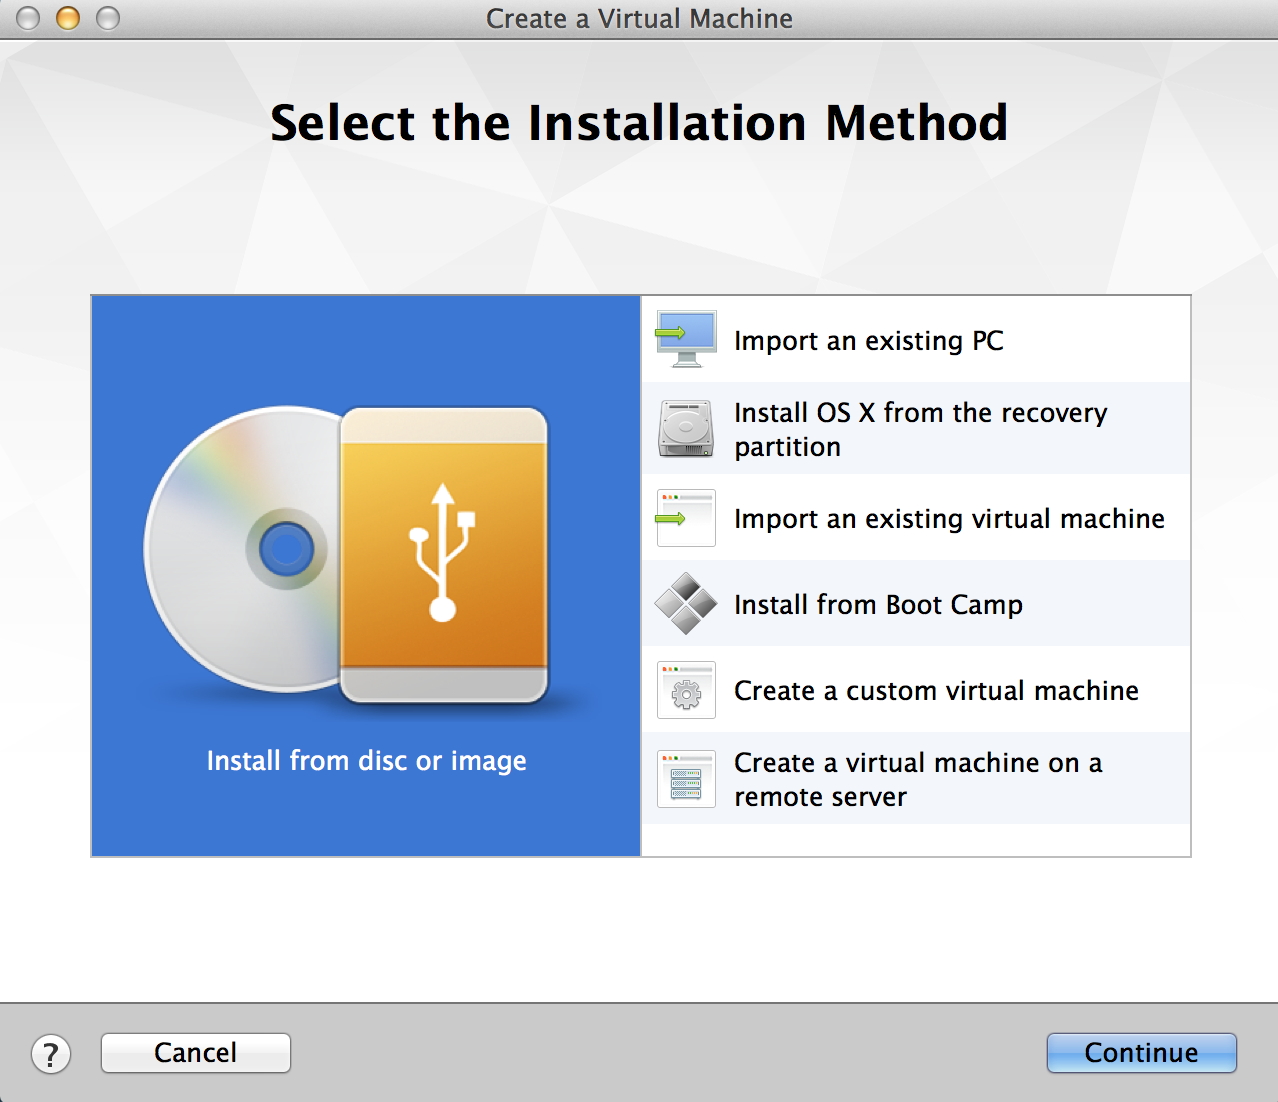This screenshot has height=1102, width=1278.
Task: Select "Create a custom virtual machine"
Action: coord(936,690)
